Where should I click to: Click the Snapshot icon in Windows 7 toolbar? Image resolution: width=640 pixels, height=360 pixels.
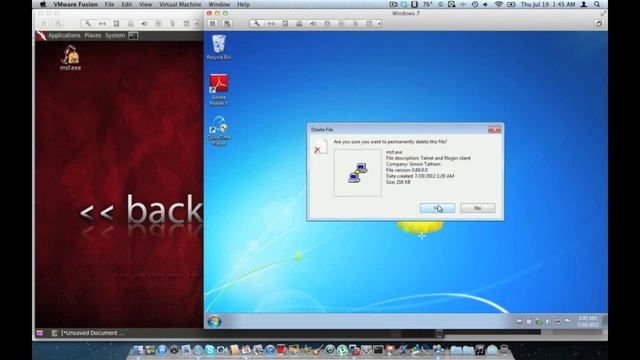point(227,24)
